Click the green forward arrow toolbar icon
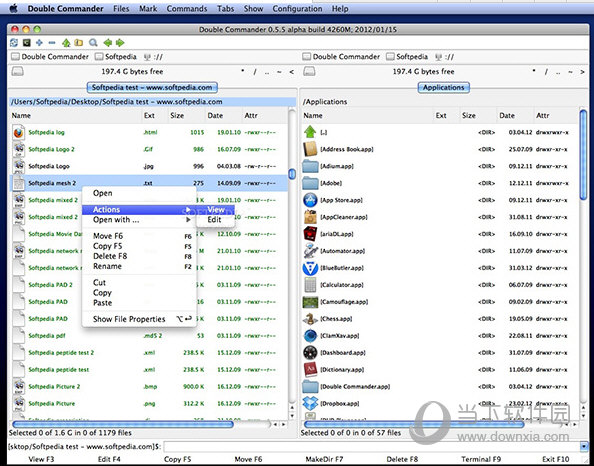594x466 pixels. pyautogui.click(x=120, y=43)
